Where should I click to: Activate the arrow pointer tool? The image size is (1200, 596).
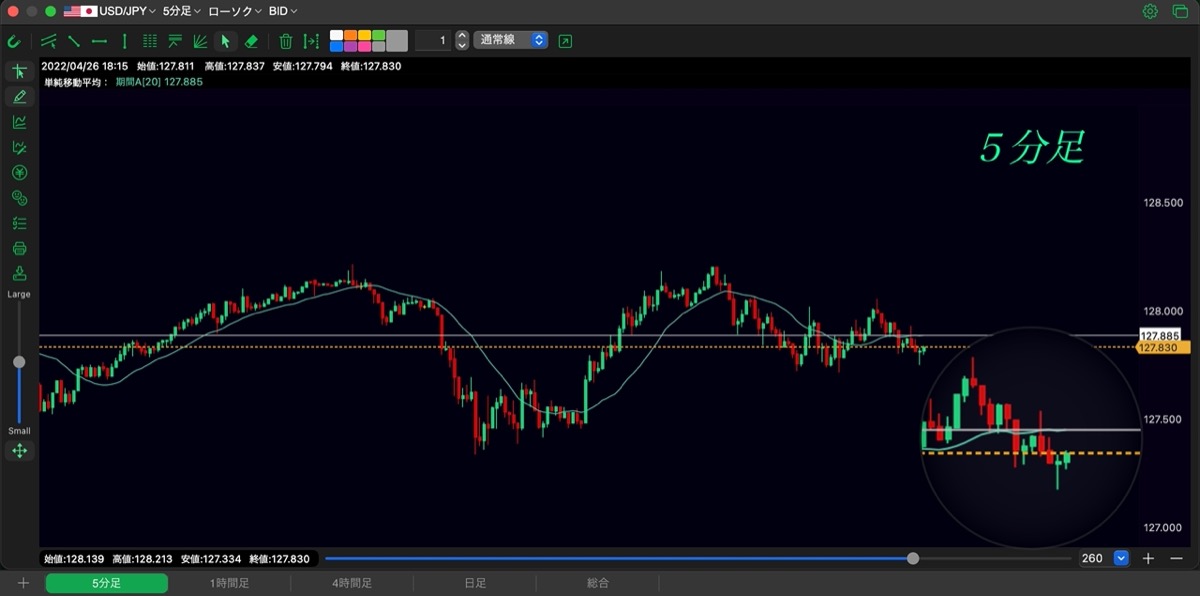point(225,41)
